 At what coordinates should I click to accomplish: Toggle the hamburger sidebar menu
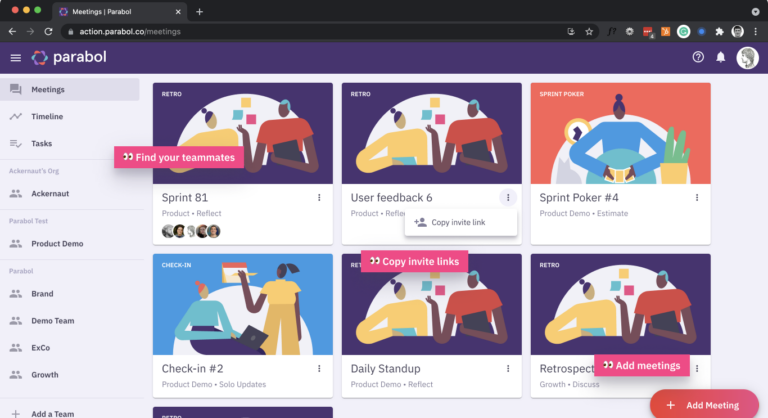tap(15, 58)
